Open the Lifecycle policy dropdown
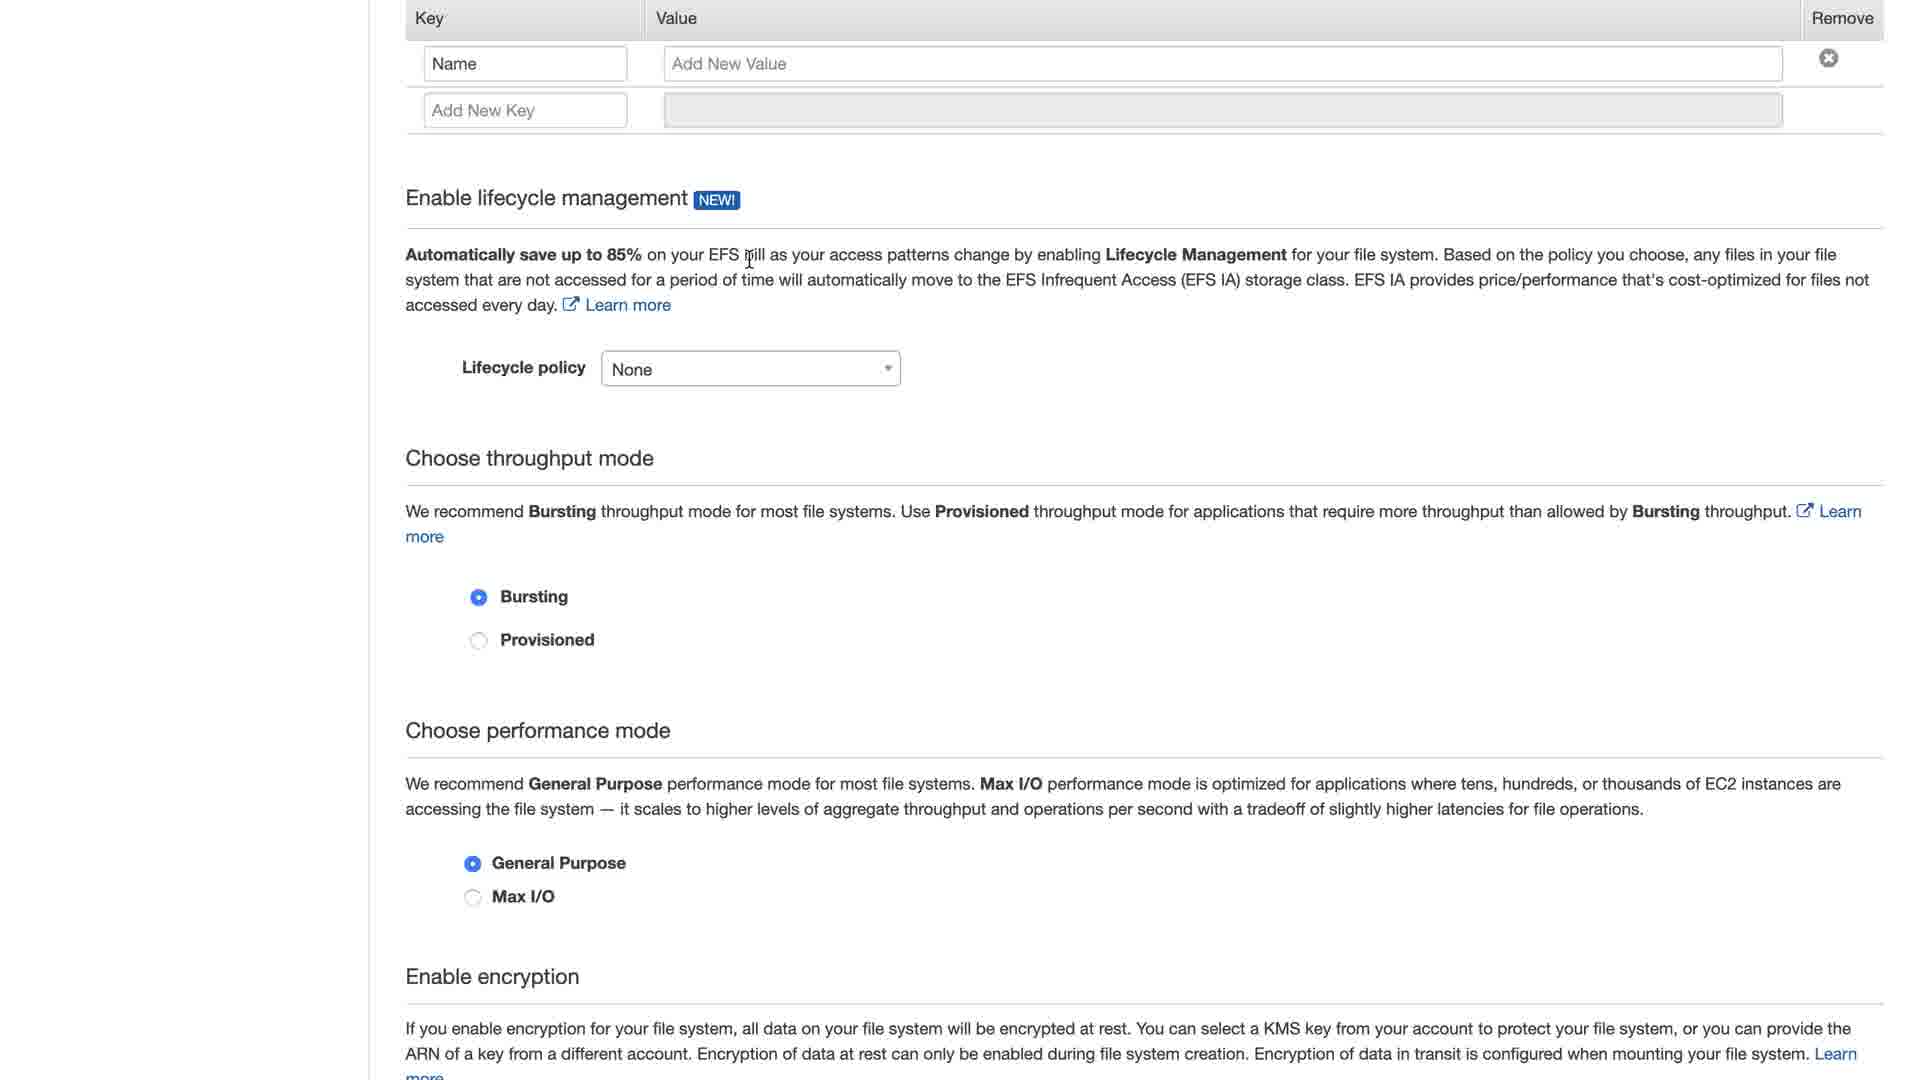 (x=750, y=369)
